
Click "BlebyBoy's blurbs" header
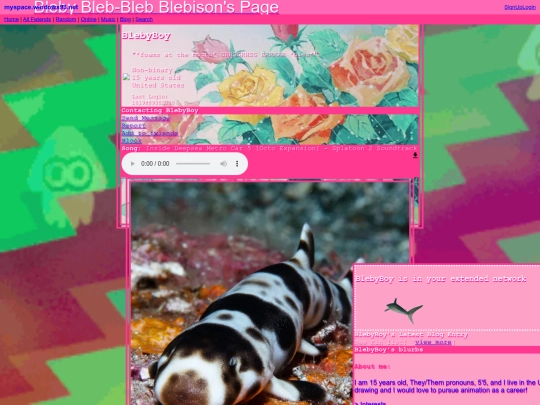click(x=389, y=350)
